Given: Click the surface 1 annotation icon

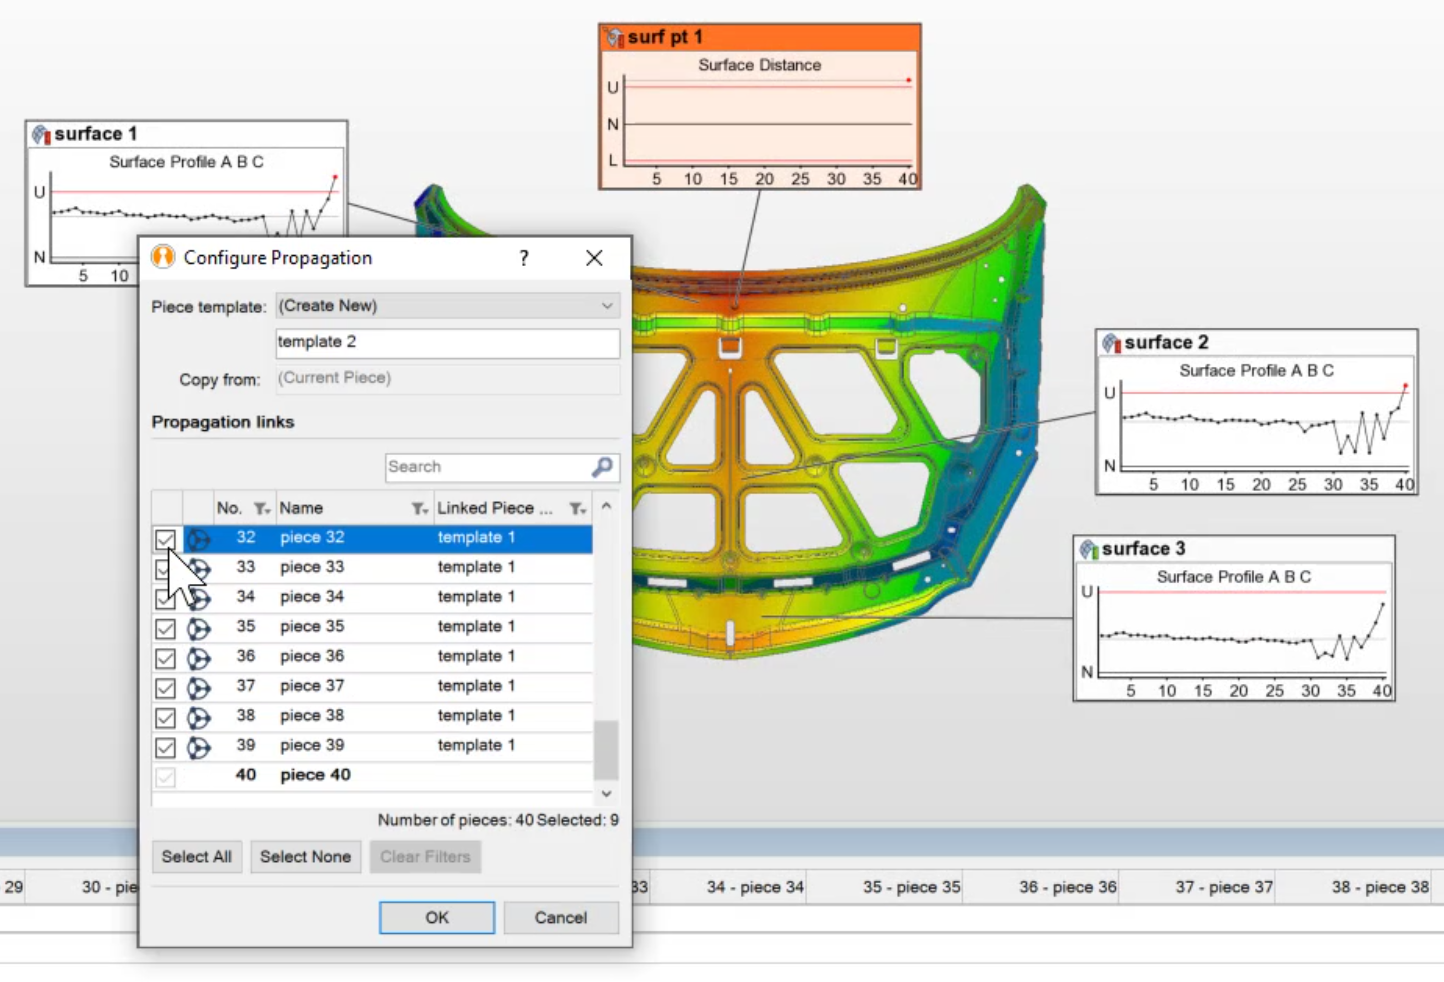Looking at the screenshot, I should [41, 134].
